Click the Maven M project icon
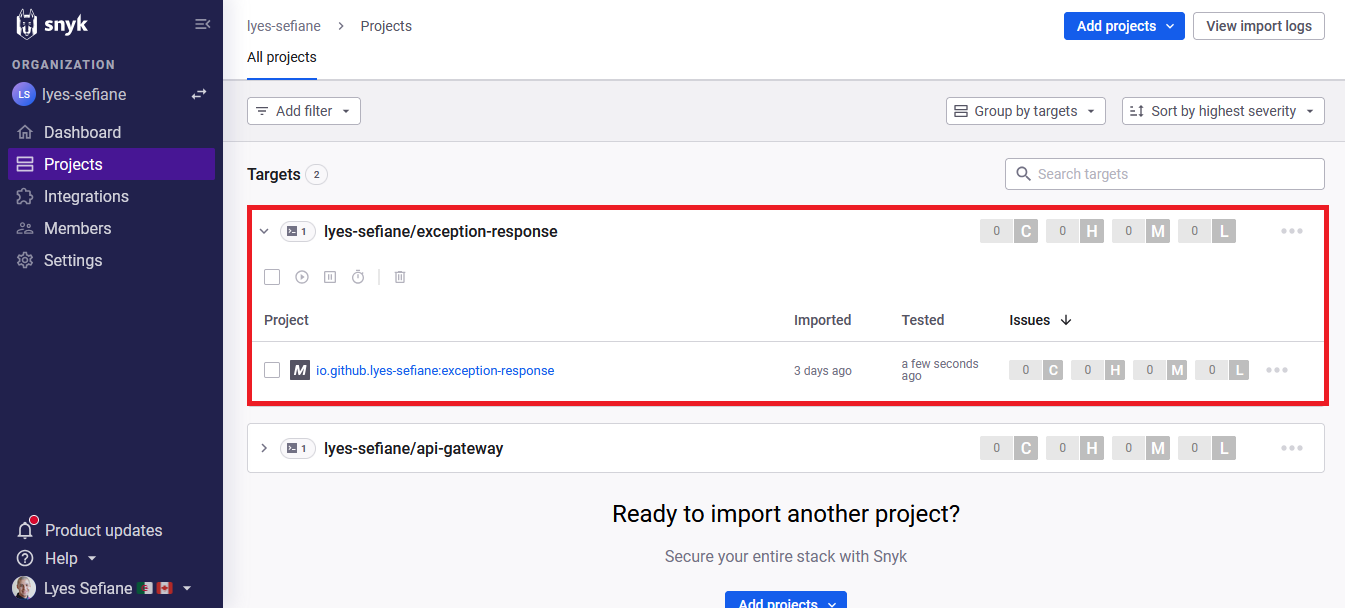The height and width of the screenshot is (608, 1345). point(300,370)
